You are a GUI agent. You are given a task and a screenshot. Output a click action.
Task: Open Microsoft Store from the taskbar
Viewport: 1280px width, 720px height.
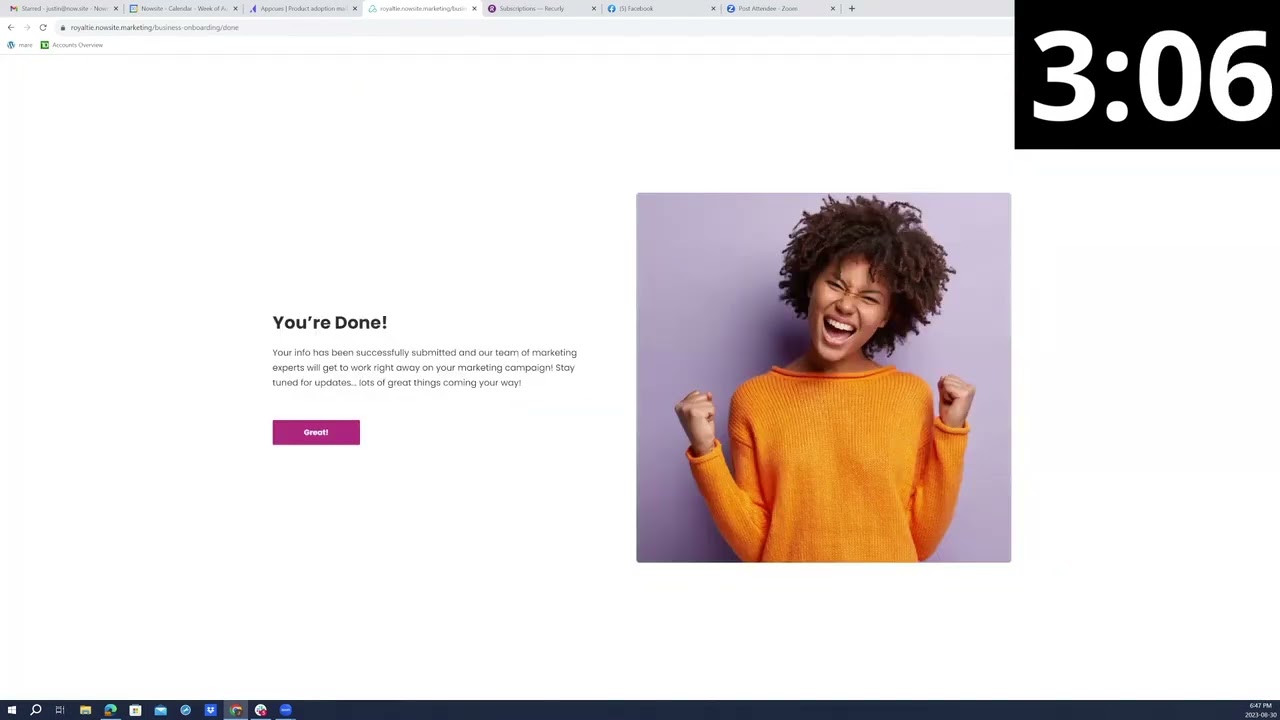point(135,710)
